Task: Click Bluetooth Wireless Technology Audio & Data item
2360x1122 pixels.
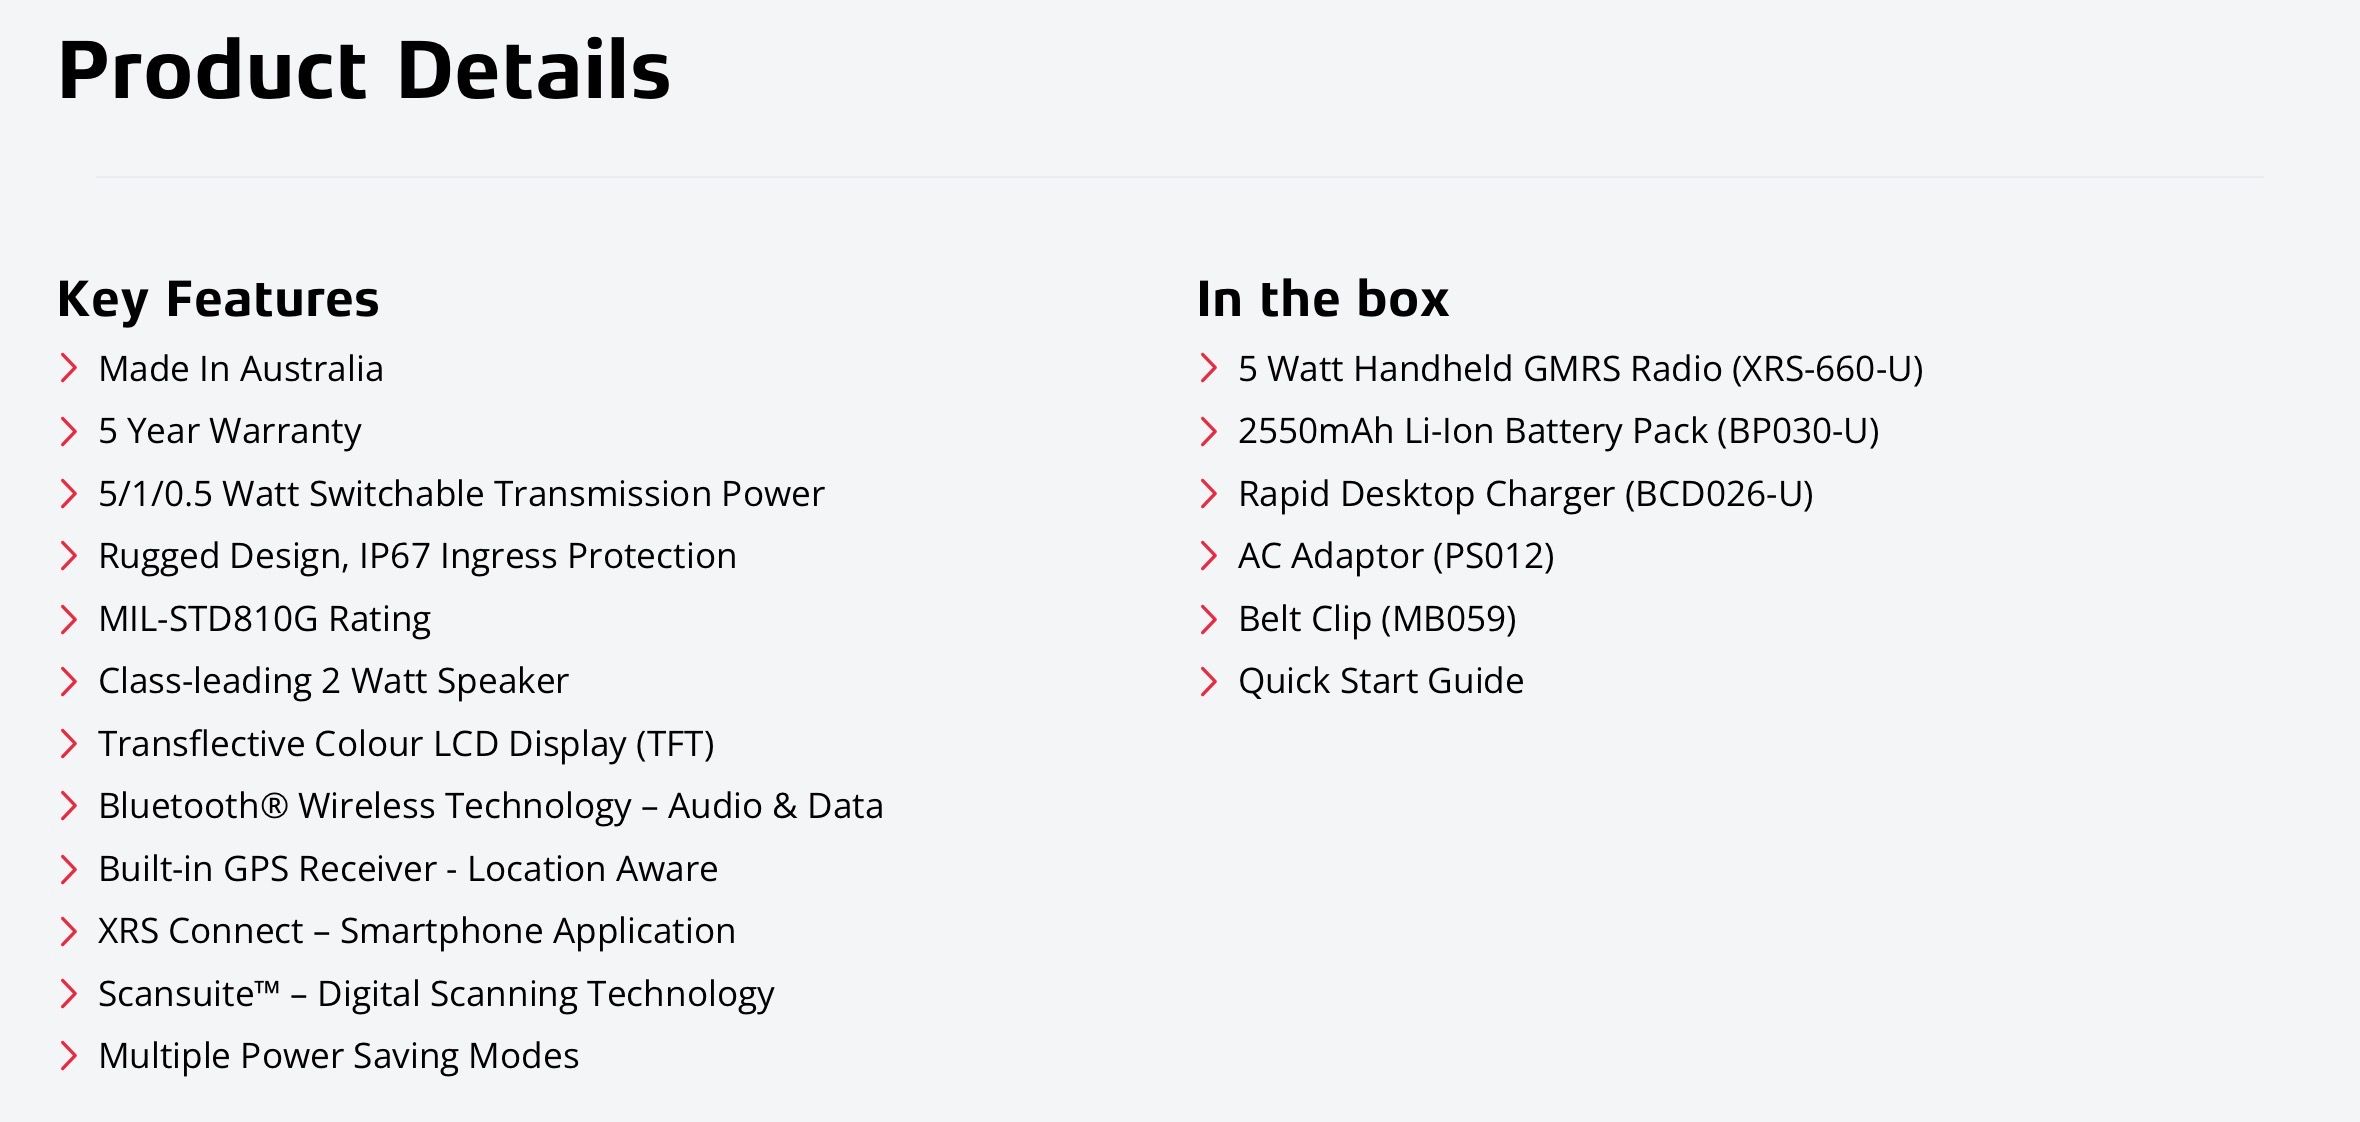Action: click(x=491, y=806)
